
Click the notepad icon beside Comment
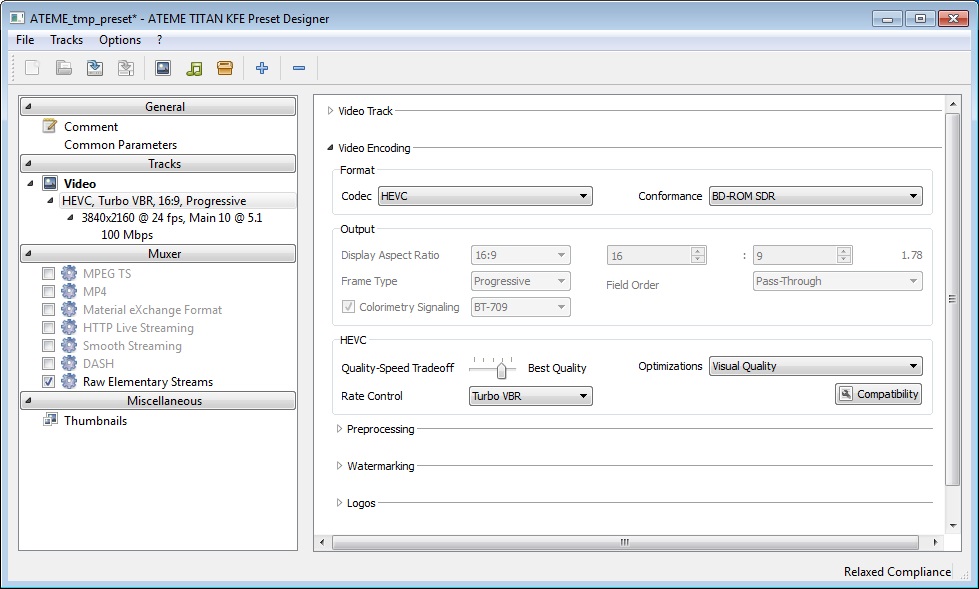49,126
